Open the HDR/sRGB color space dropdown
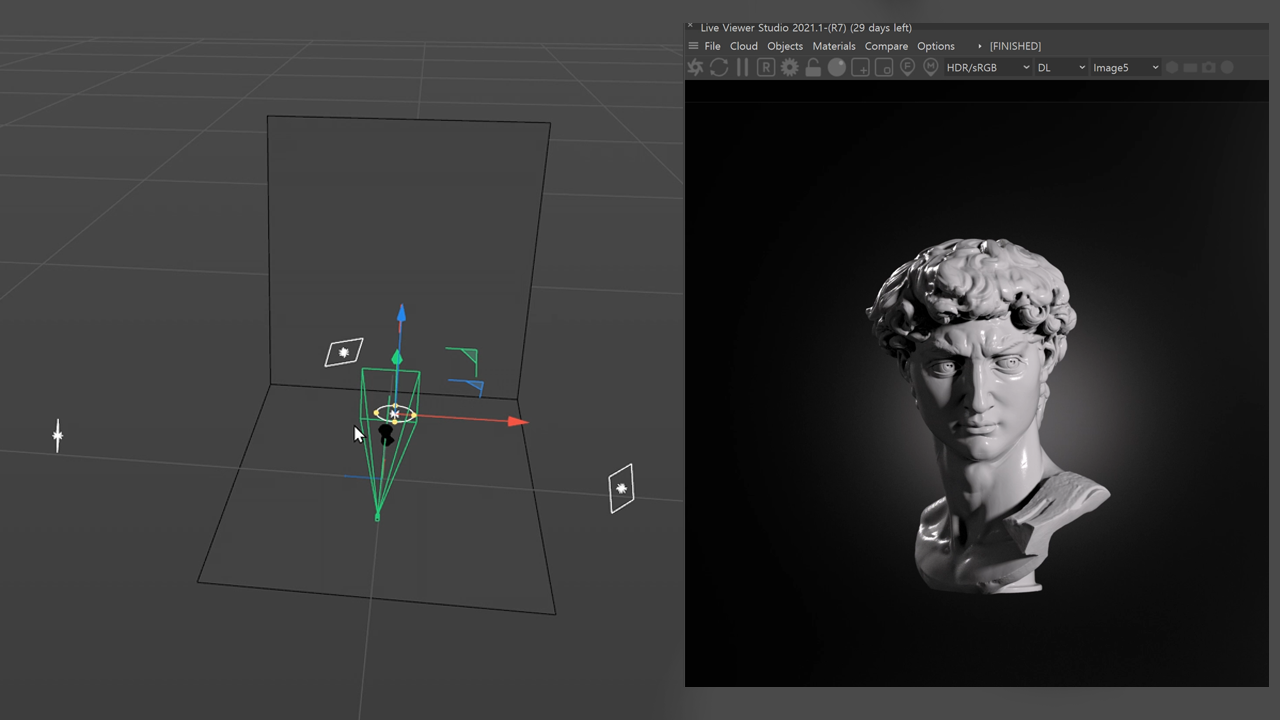Viewport: 1280px width, 720px height. (x=988, y=67)
